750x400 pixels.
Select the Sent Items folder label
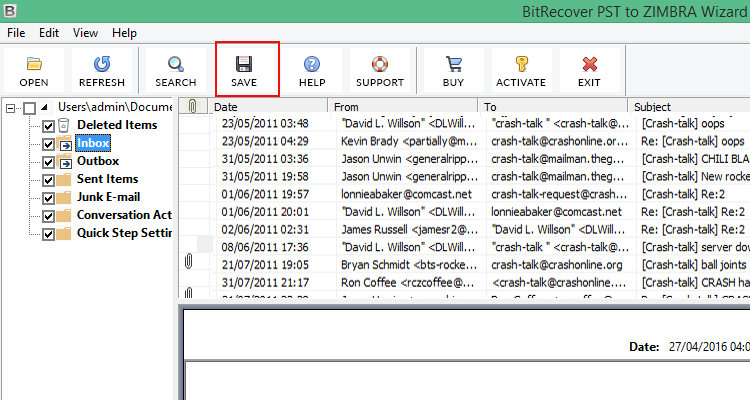tap(108, 179)
